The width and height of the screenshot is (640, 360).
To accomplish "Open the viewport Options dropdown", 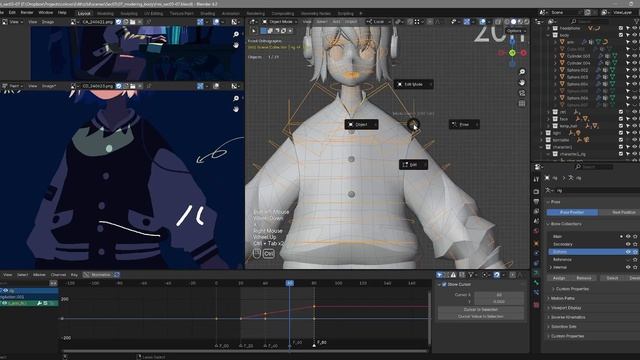I will (516, 31).
